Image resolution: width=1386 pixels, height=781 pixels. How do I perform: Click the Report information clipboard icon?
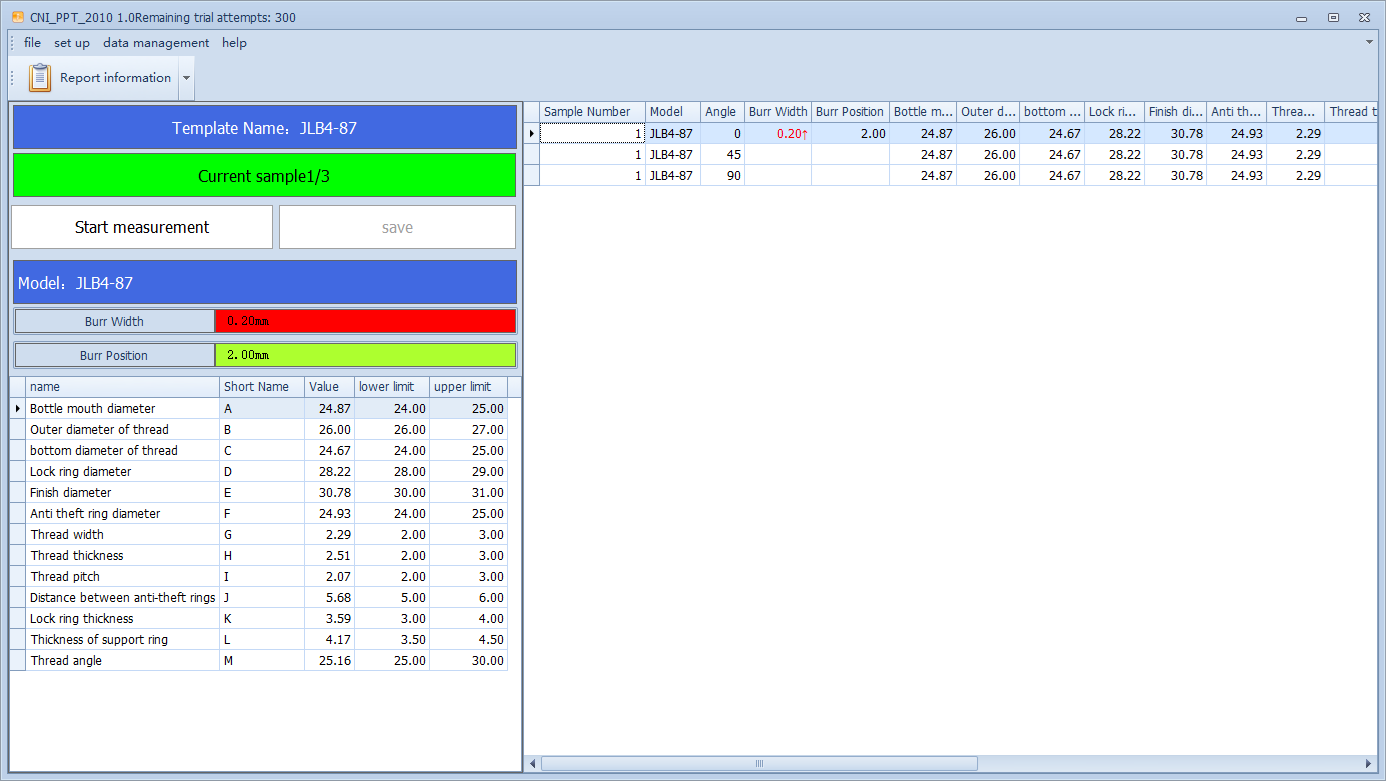pyautogui.click(x=40, y=78)
